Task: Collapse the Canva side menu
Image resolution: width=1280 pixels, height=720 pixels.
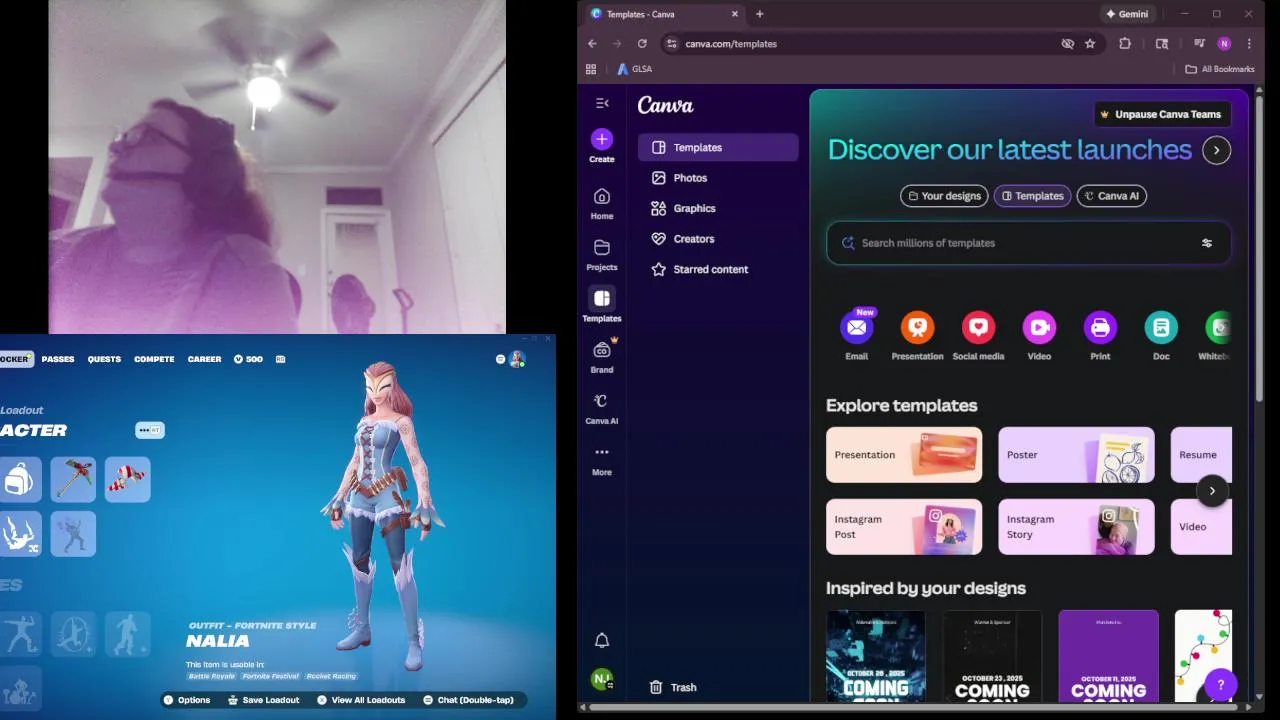Action: pos(601,103)
